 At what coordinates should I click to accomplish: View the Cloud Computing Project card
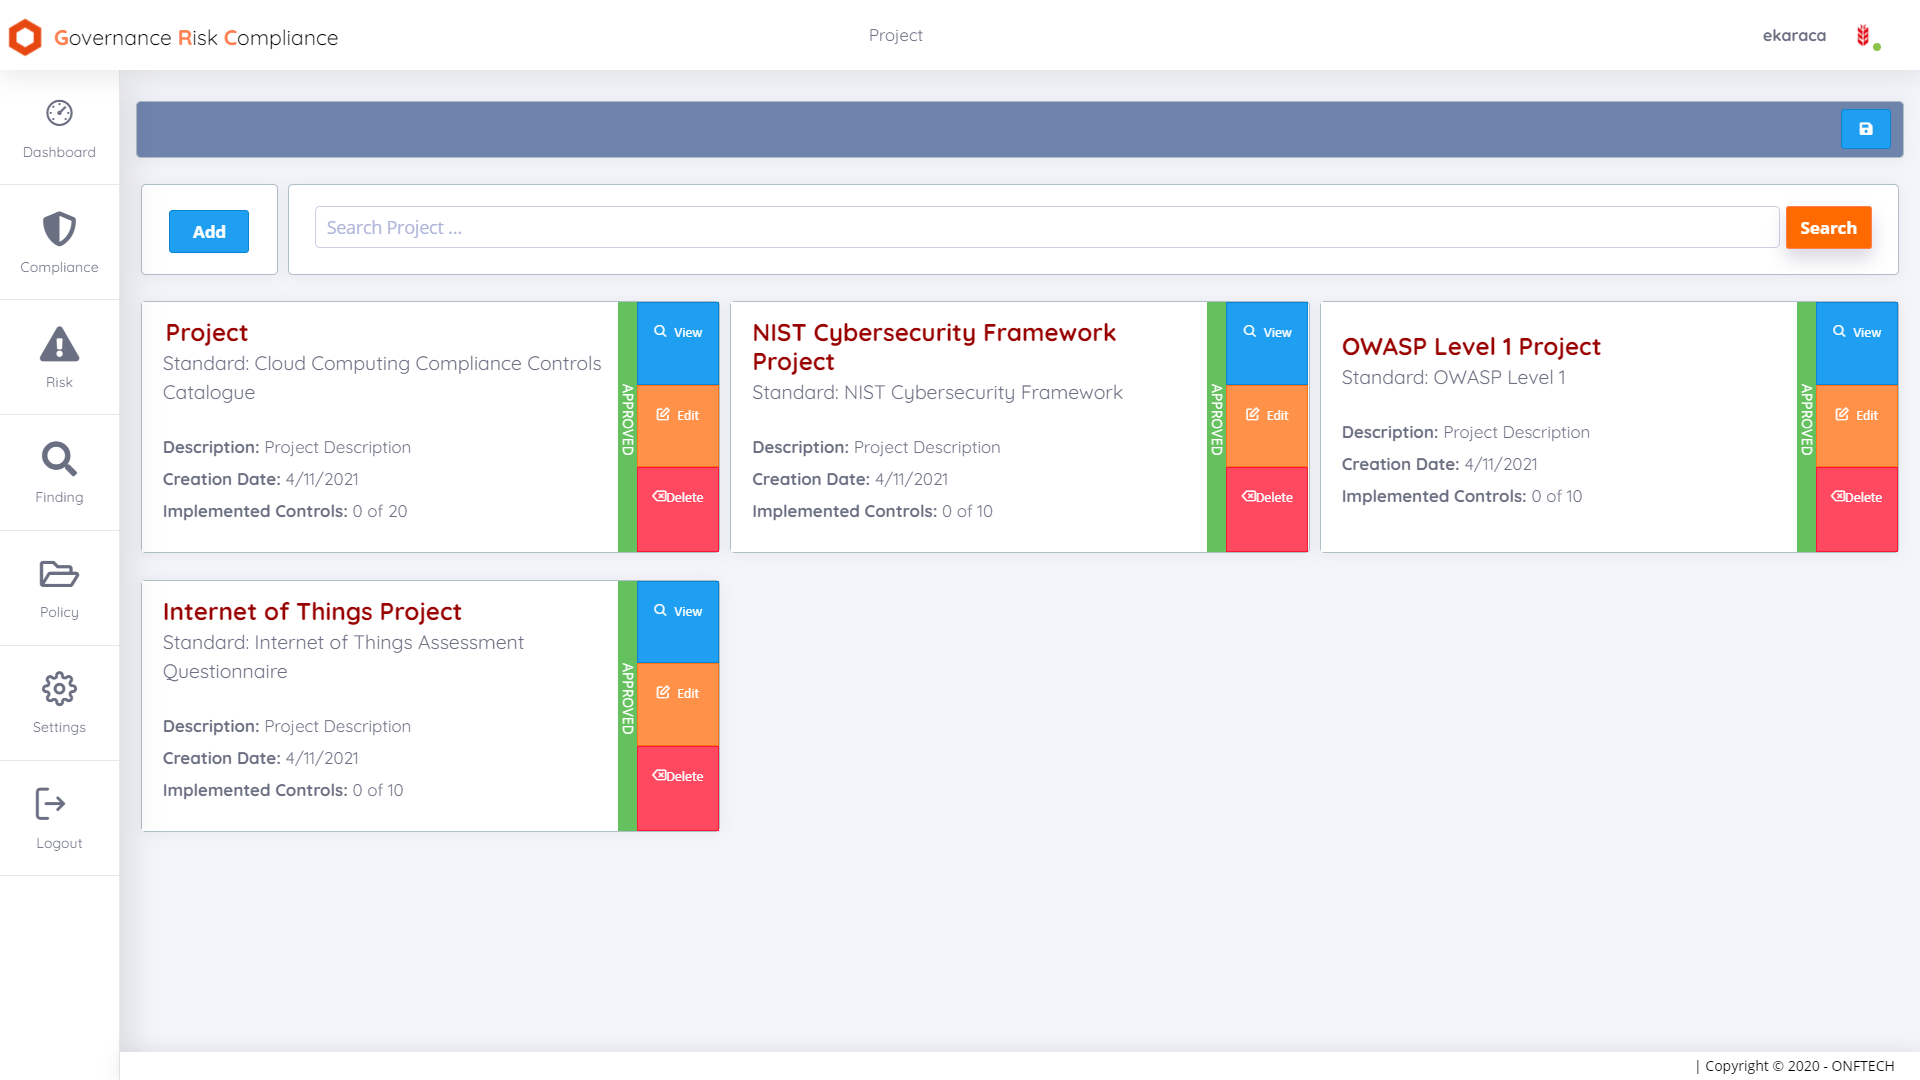[678, 343]
